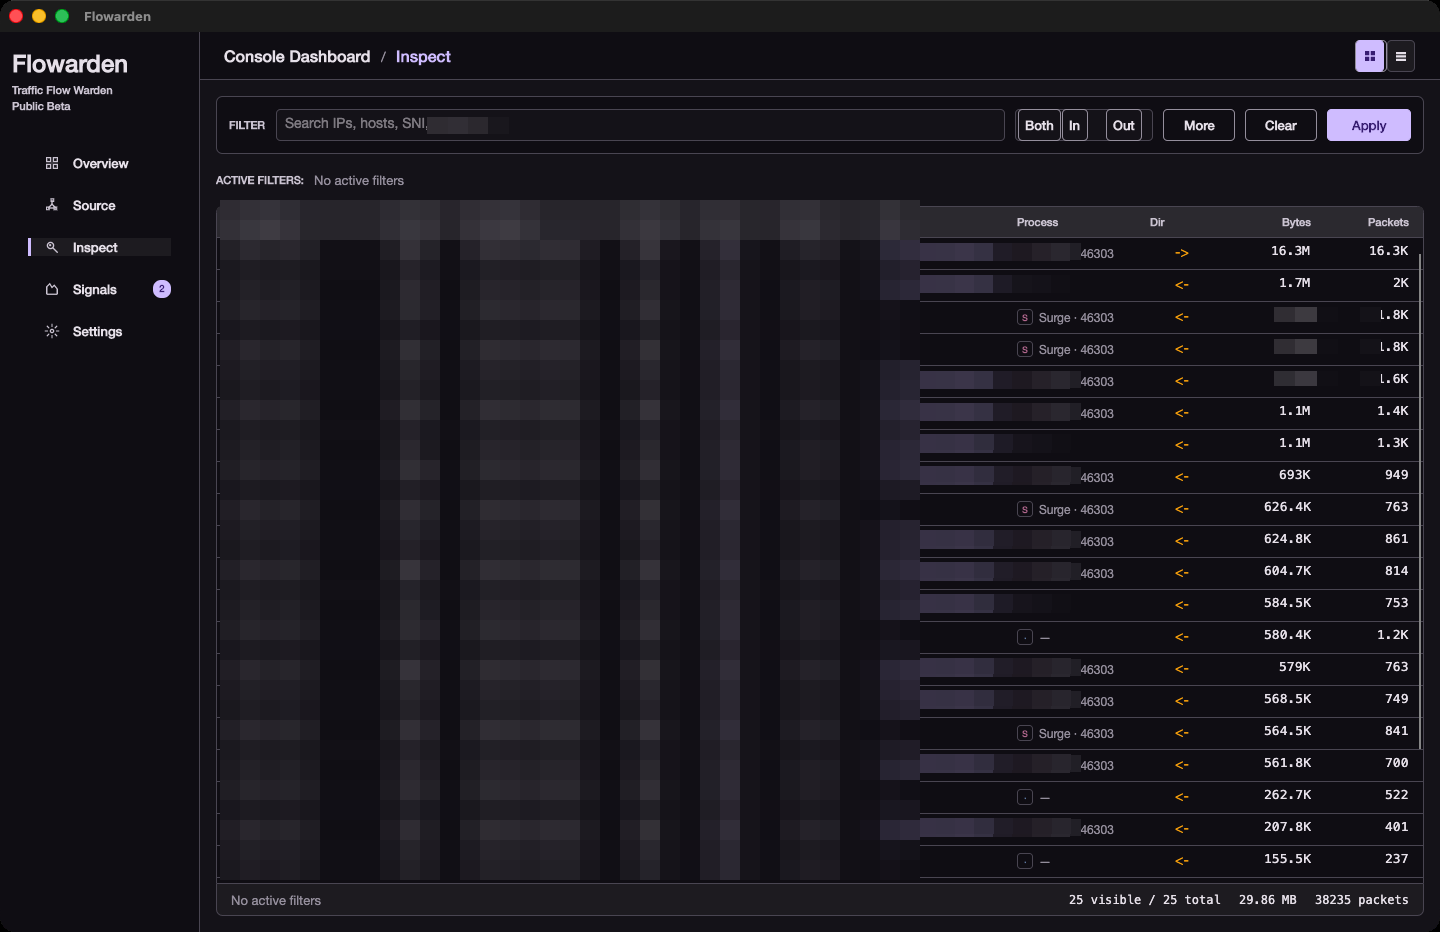Screen dimensions: 1440x932
Task: Click inbound arrow in 207.8K row
Action: (1182, 829)
